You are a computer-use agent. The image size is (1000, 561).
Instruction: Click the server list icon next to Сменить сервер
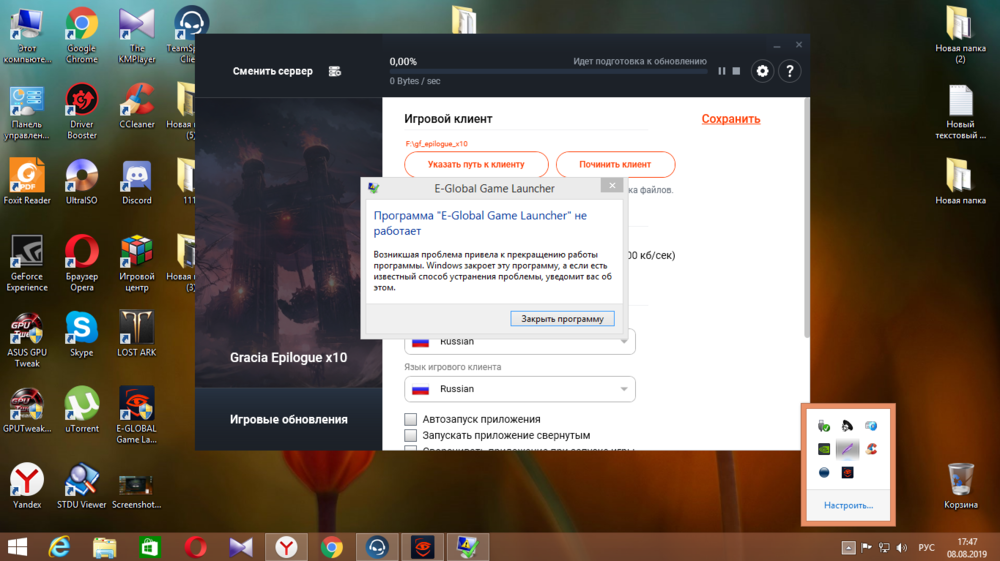(335, 71)
